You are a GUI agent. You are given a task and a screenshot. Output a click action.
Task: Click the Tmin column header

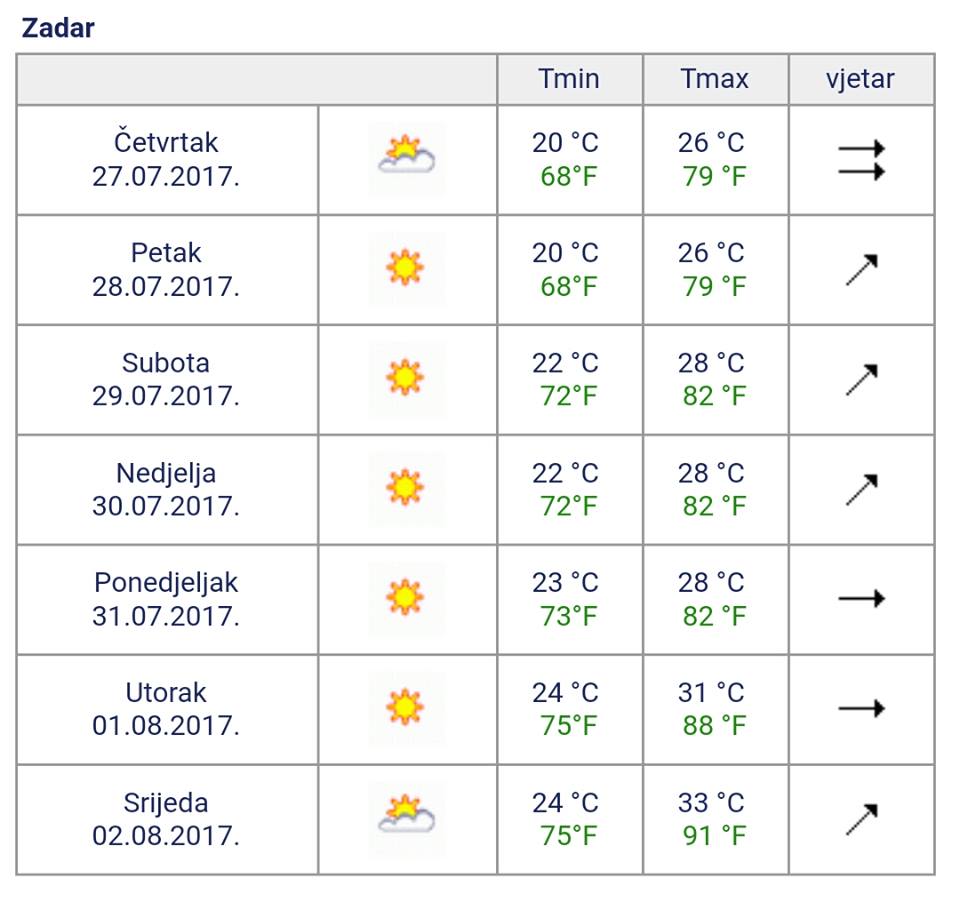(x=569, y=79)
